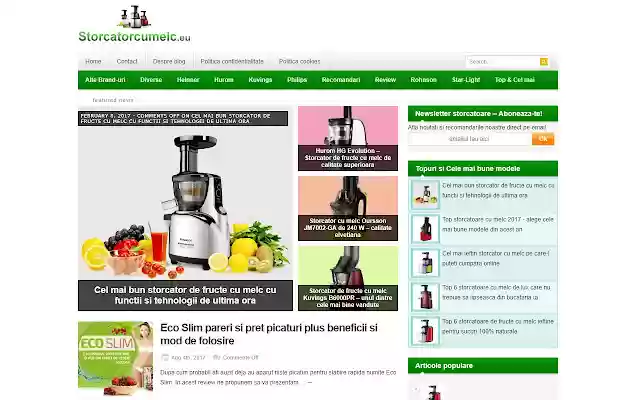Open Hurom HG Evolution featured card
The image size is (640, 400).
click(x=348, y=138)
